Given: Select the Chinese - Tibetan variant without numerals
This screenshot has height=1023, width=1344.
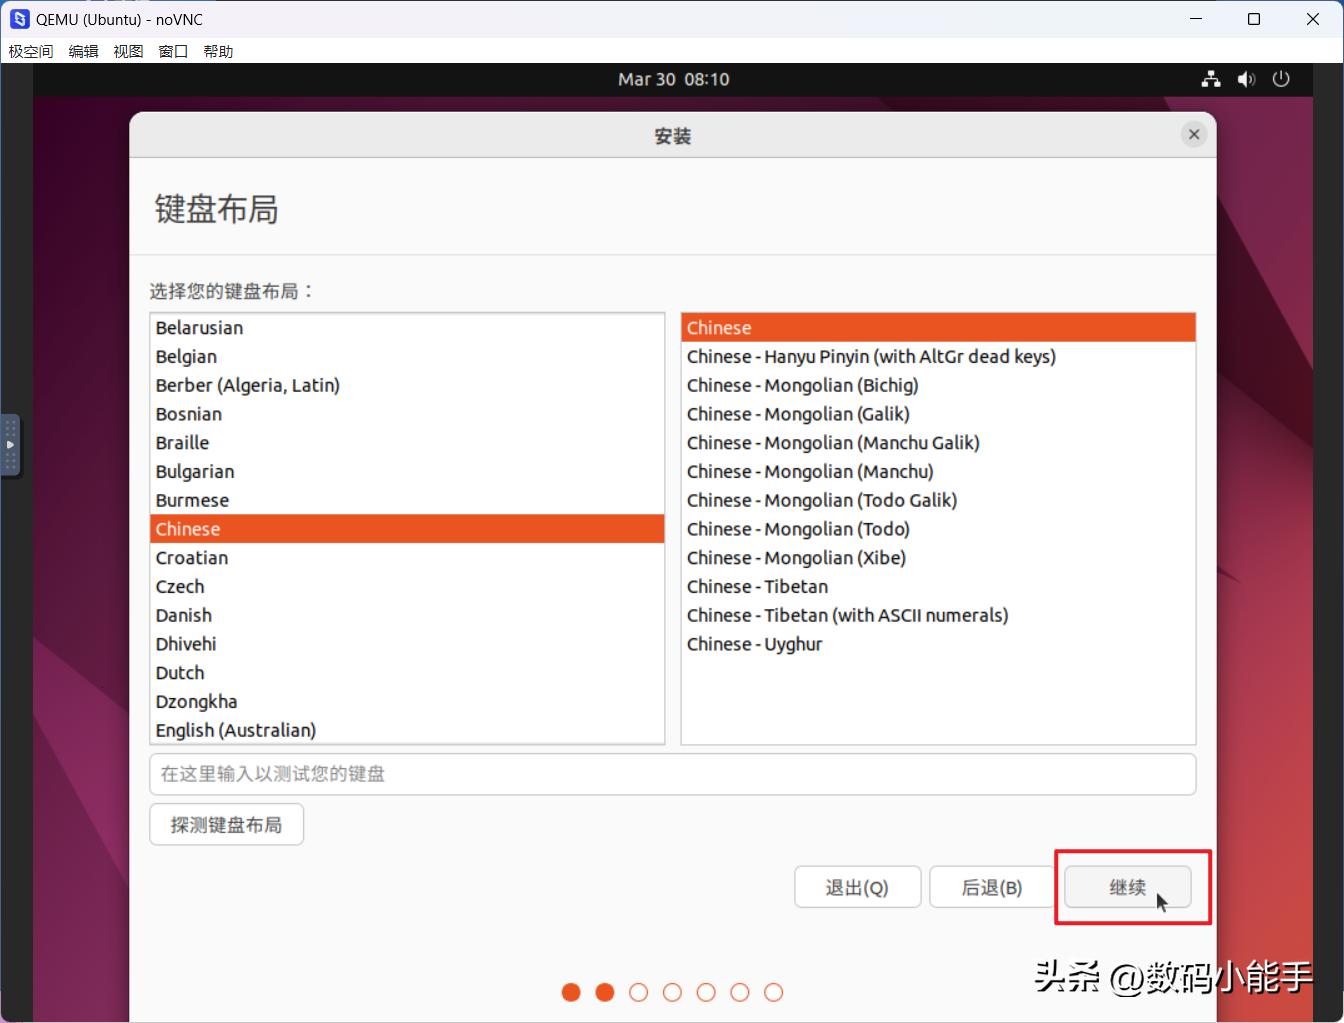Looking at the screenshot, I should [939, 587].
